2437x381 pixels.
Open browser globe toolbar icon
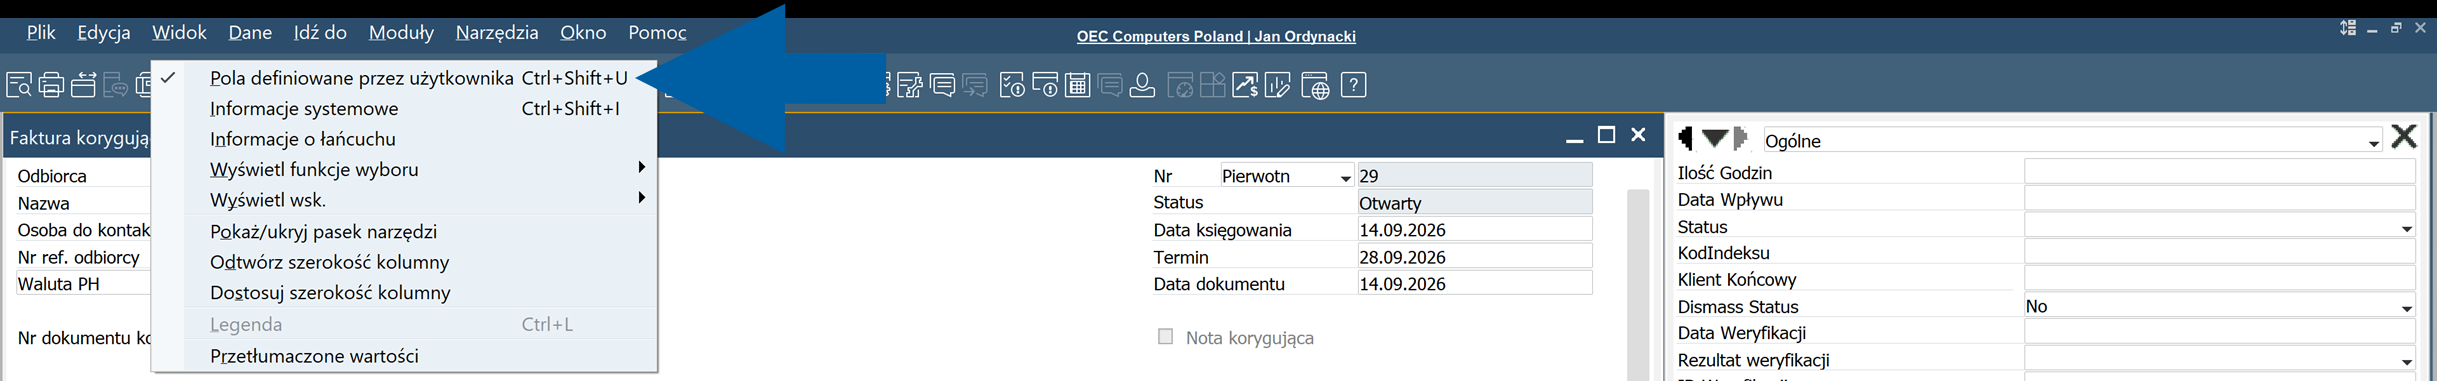[x=1315, y=85]
